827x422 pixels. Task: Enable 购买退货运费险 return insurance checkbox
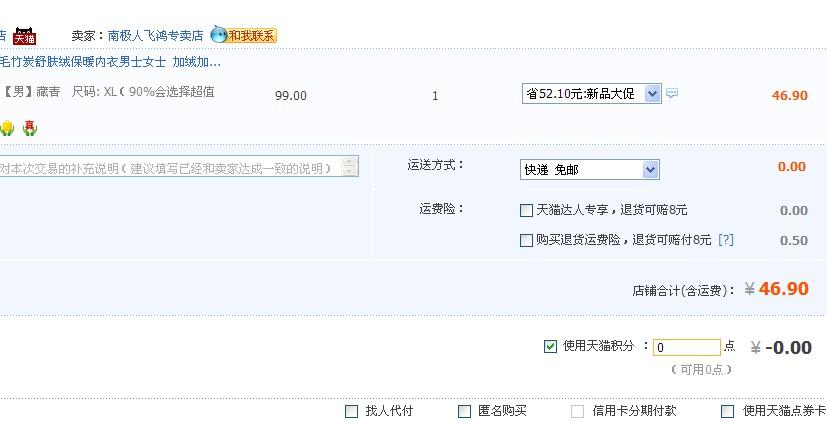[527, 240]
